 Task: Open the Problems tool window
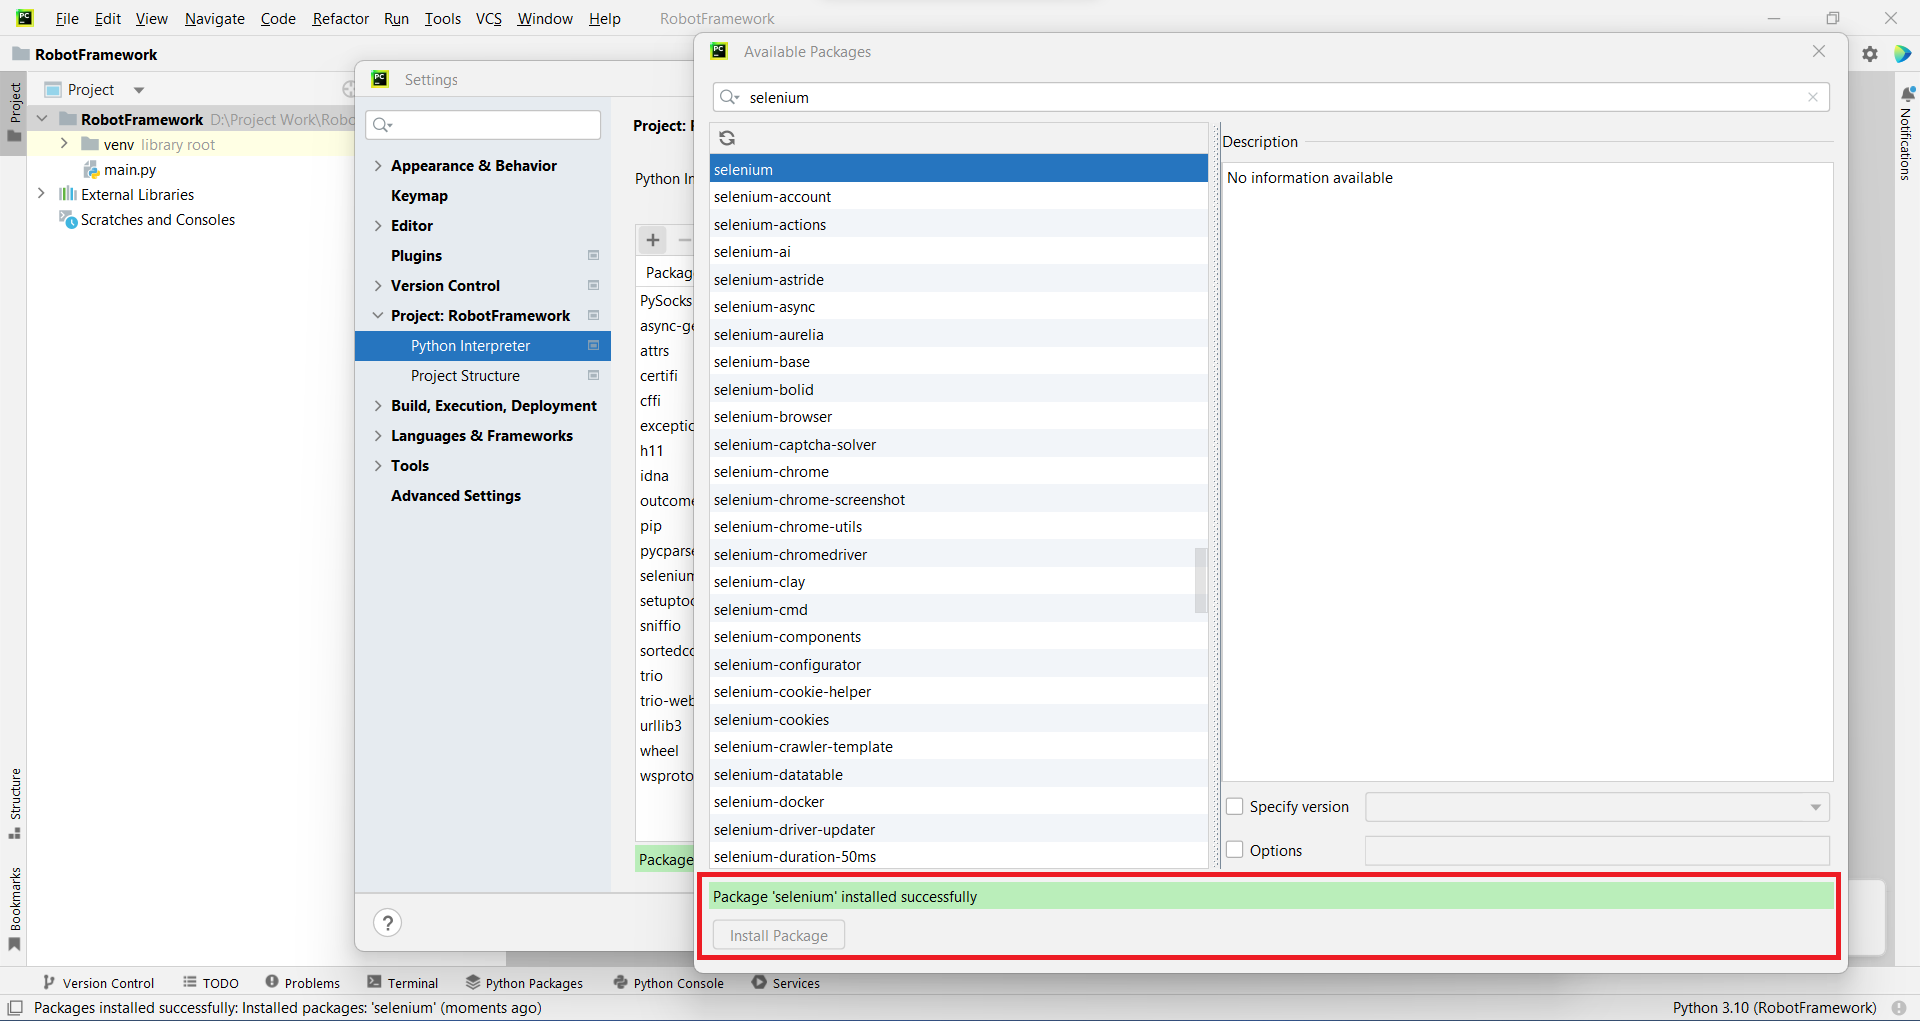[302, 983]
